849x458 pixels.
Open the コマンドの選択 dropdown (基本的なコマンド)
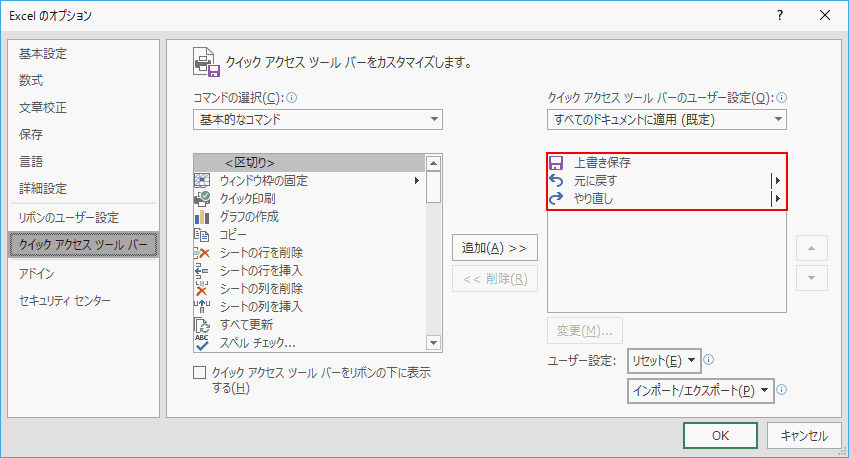[318, 120]
